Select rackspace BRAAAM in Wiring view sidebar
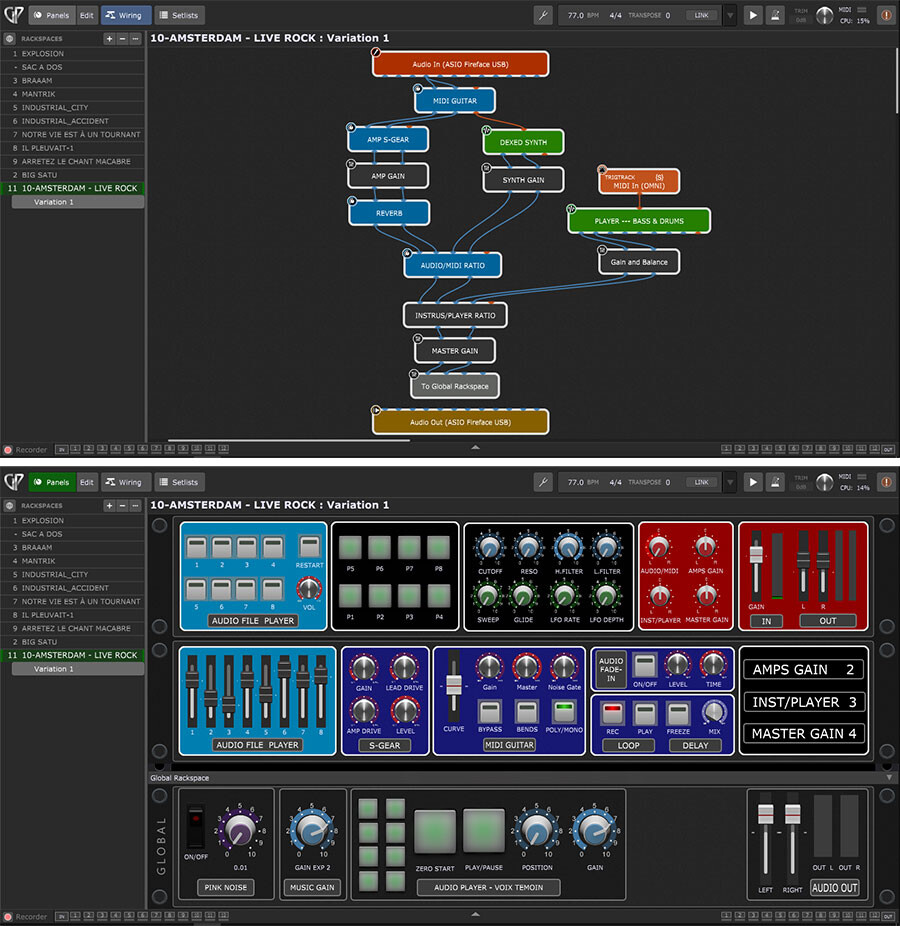The width and height of the screenshot is (900, 926). point(73,80)
